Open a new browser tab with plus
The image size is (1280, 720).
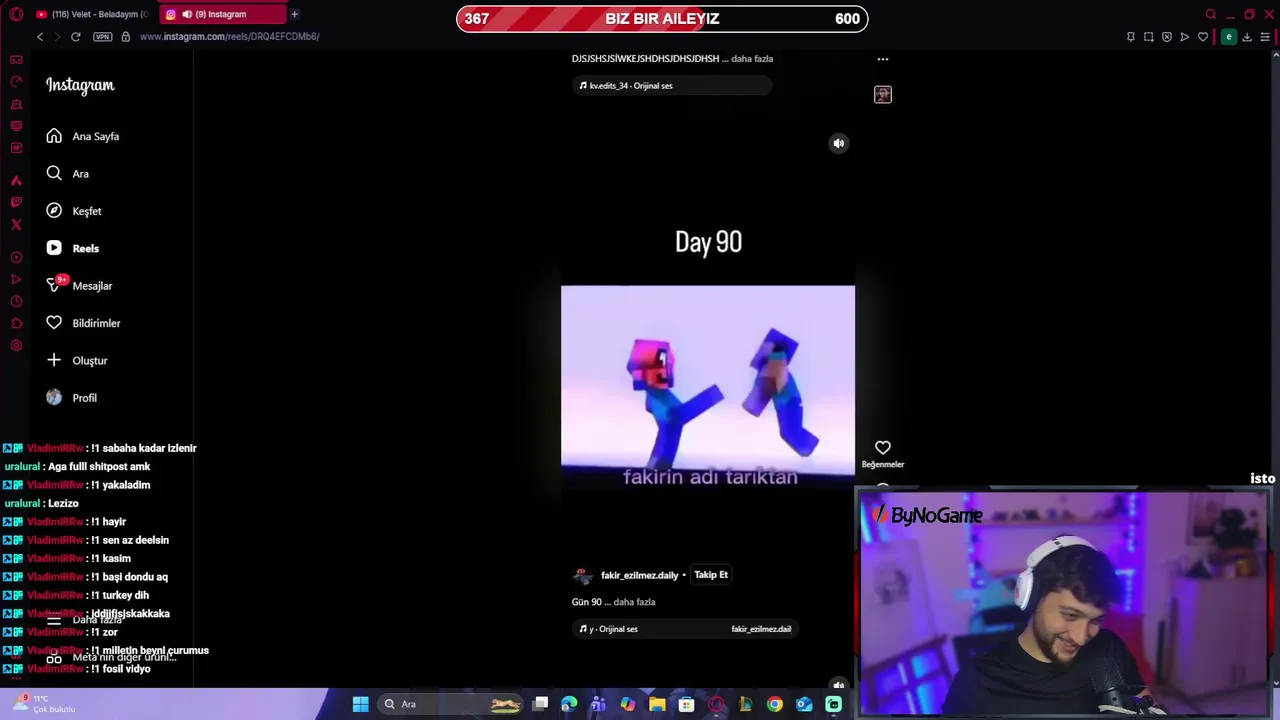294,14
